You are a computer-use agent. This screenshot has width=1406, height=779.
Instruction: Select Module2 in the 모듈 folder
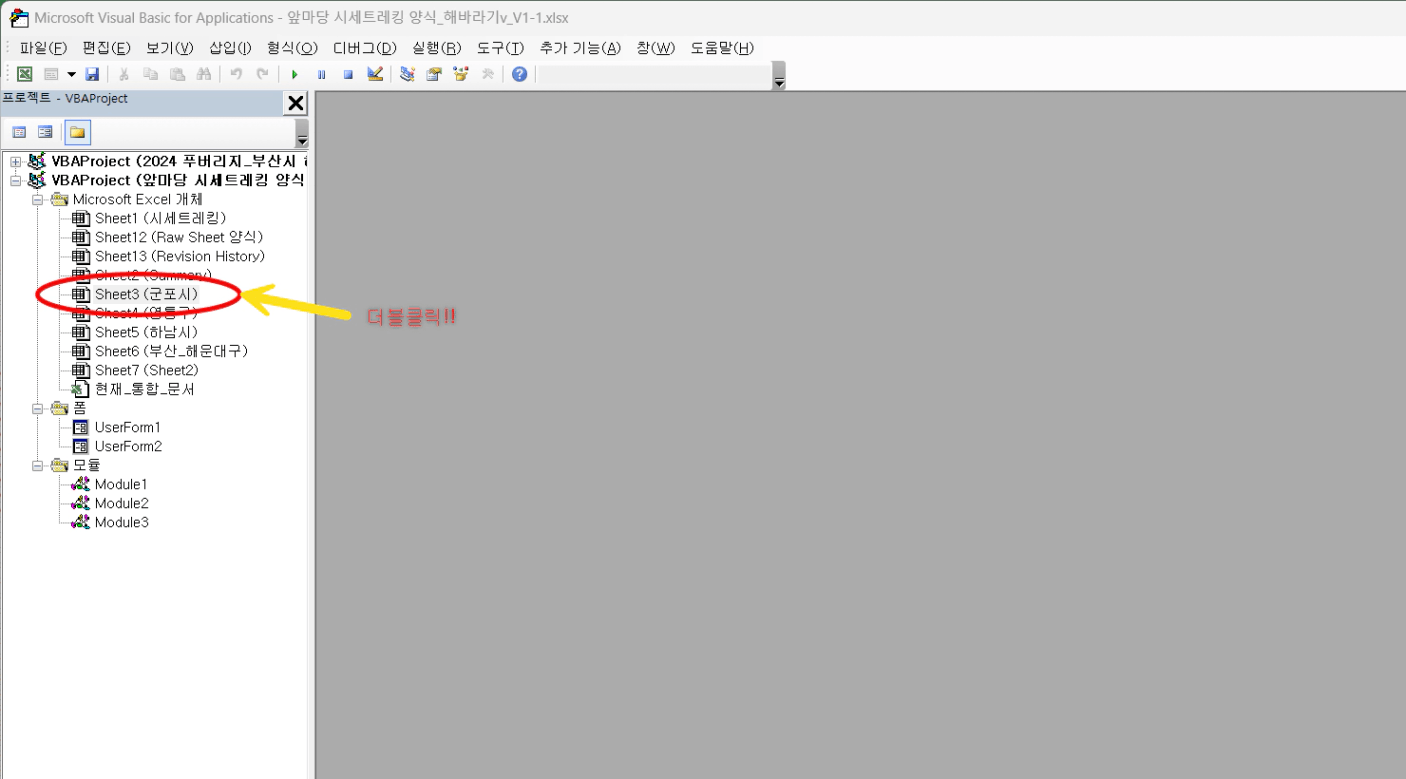[122, 504]
